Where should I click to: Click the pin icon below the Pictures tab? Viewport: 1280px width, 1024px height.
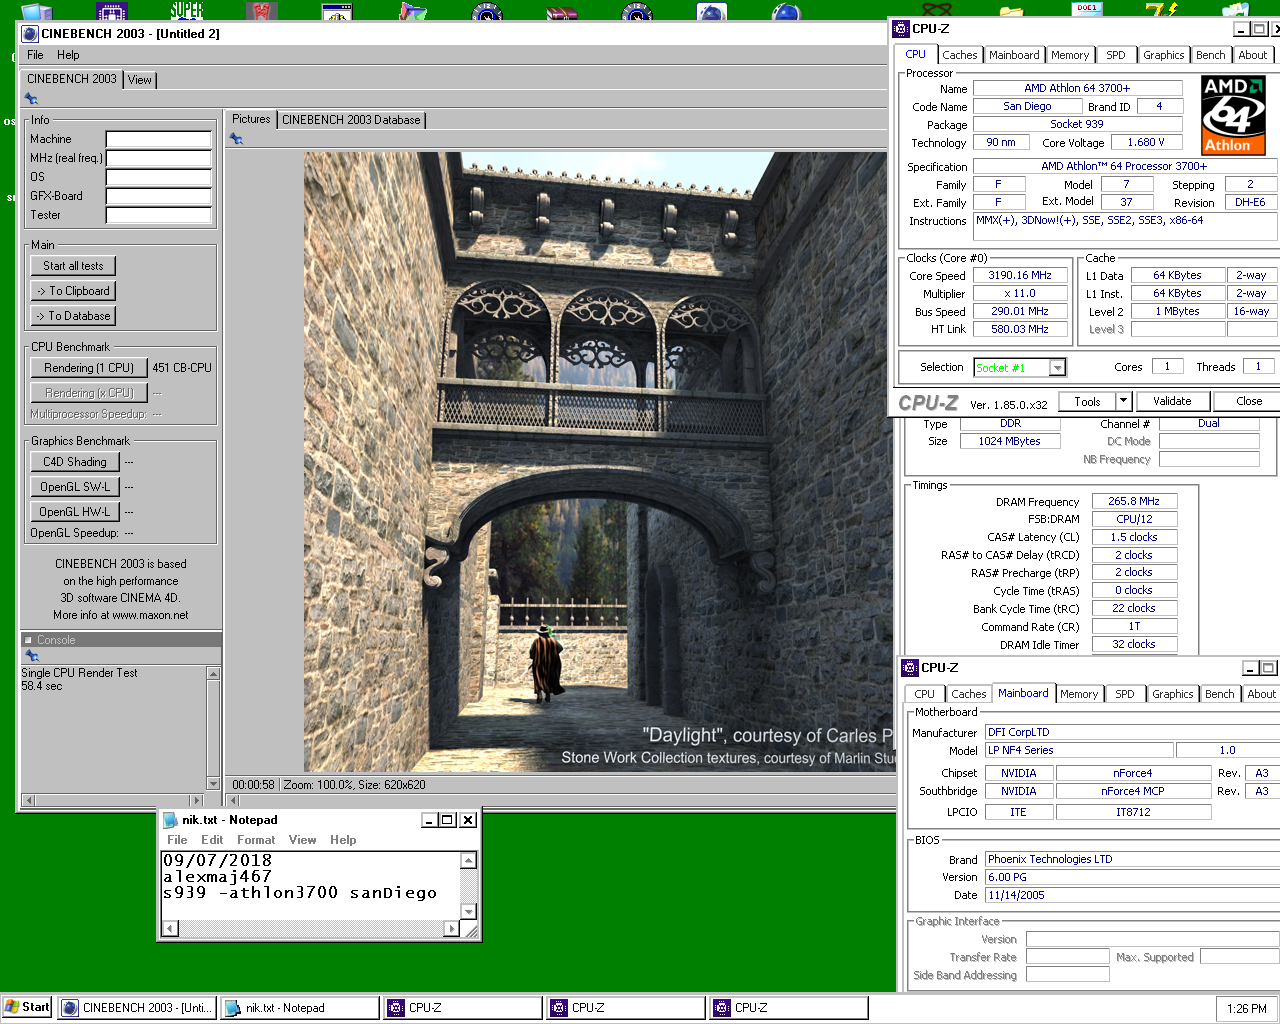[x=236, y=139]
